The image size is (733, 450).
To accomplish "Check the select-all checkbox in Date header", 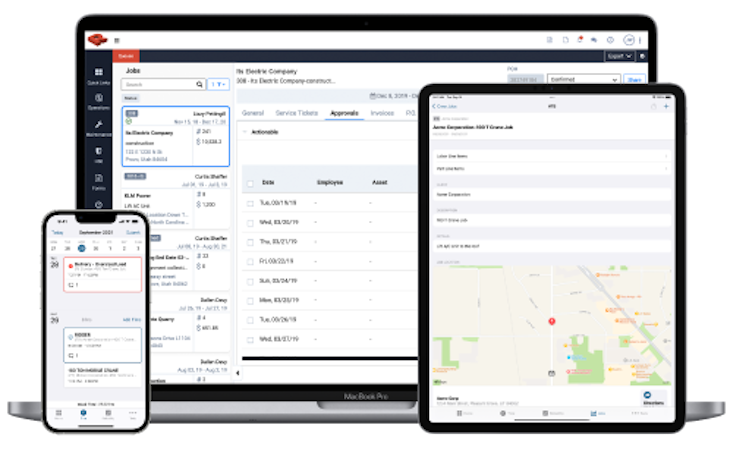I will 250,183.
